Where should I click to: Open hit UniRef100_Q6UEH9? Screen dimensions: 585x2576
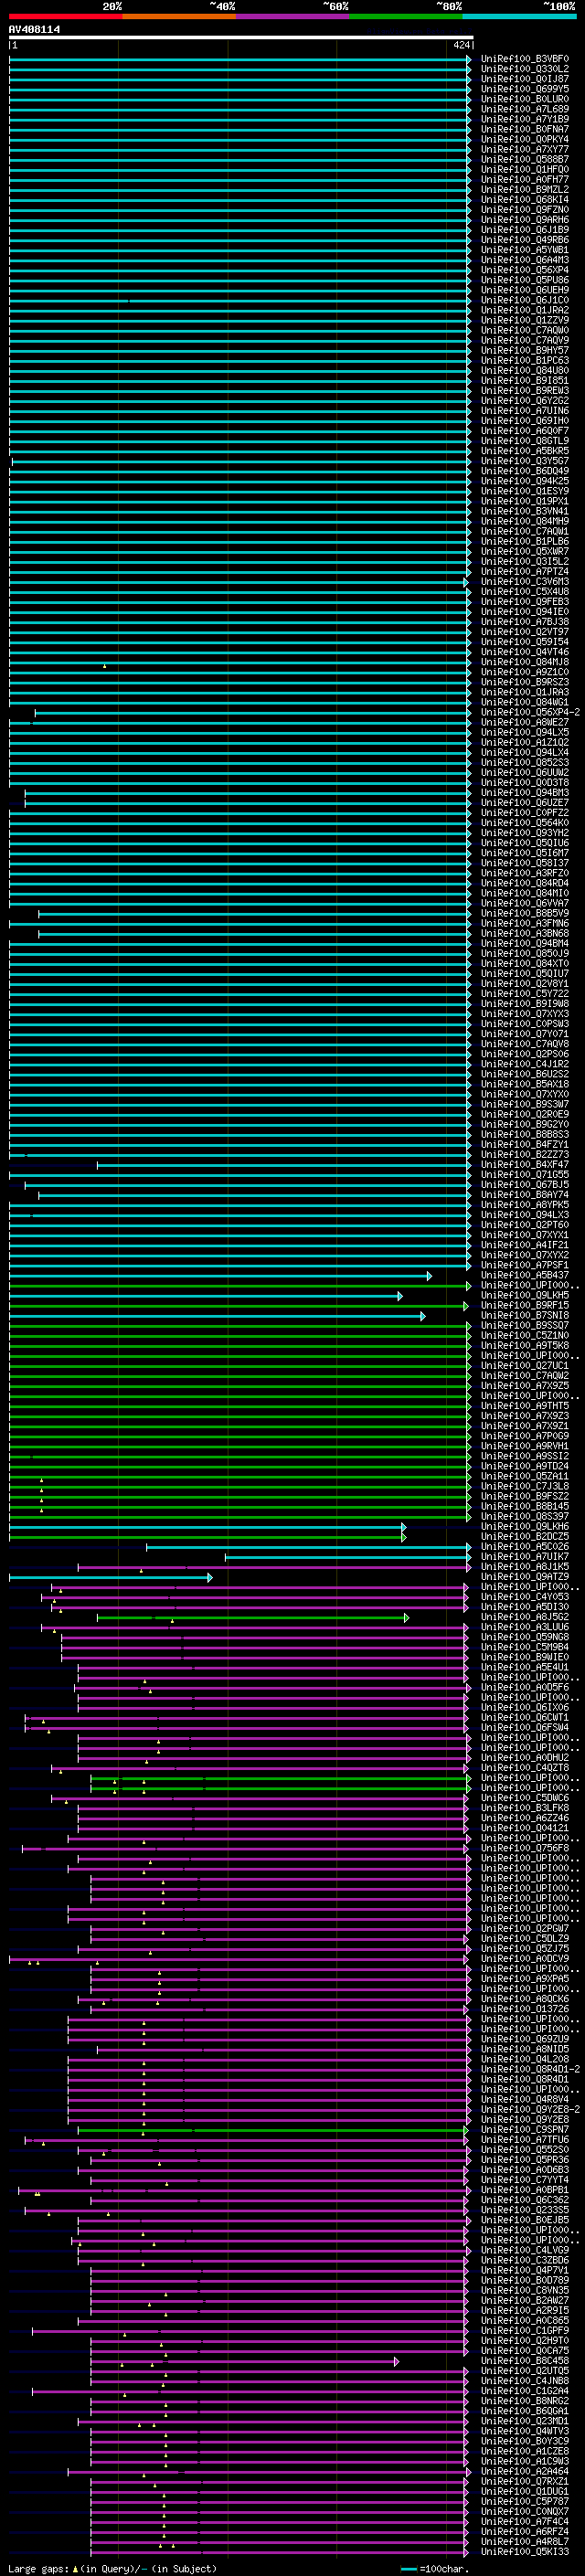click(525, 290)
